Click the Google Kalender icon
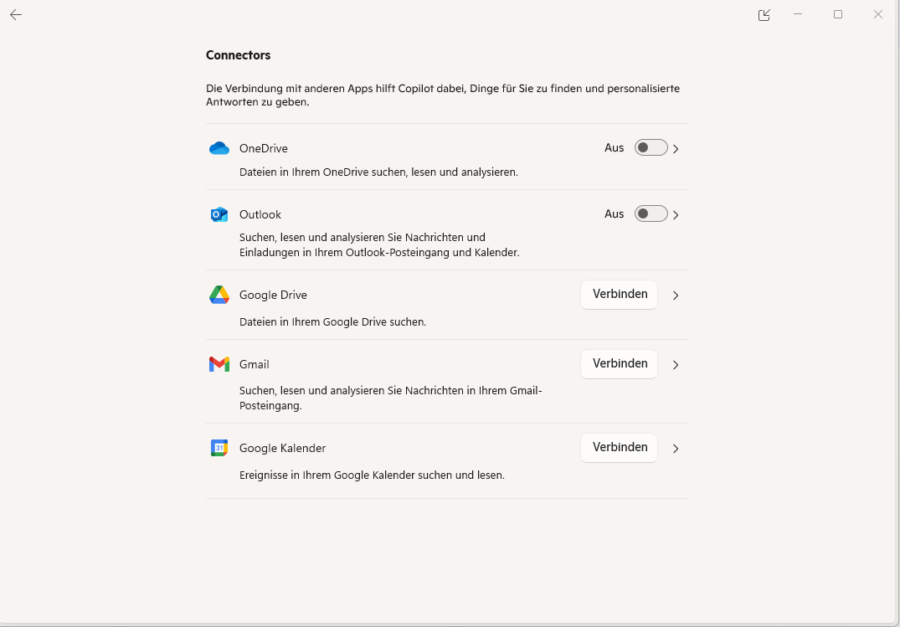The image size is (900, 627). click(219, 448)
